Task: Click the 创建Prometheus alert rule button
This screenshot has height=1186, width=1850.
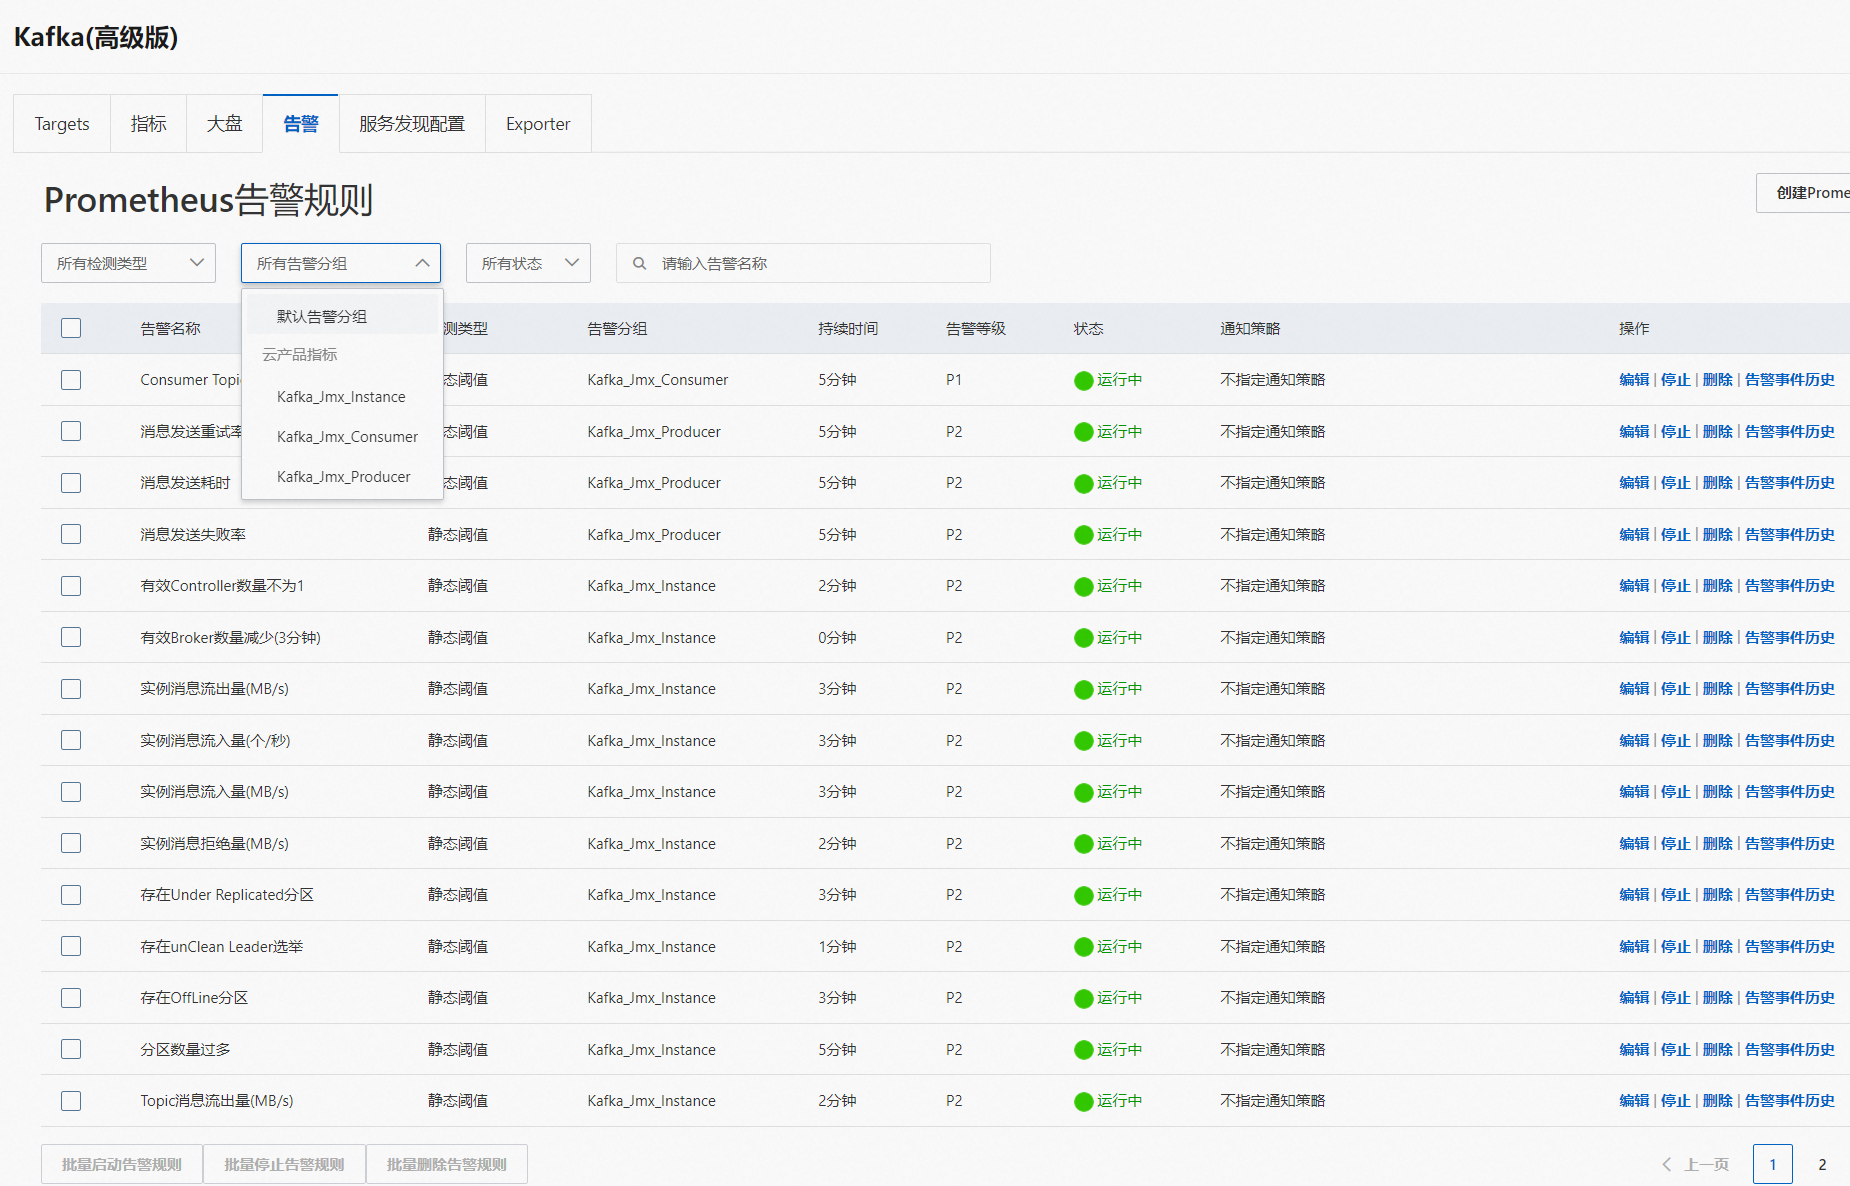Action: pos(1803,193)
